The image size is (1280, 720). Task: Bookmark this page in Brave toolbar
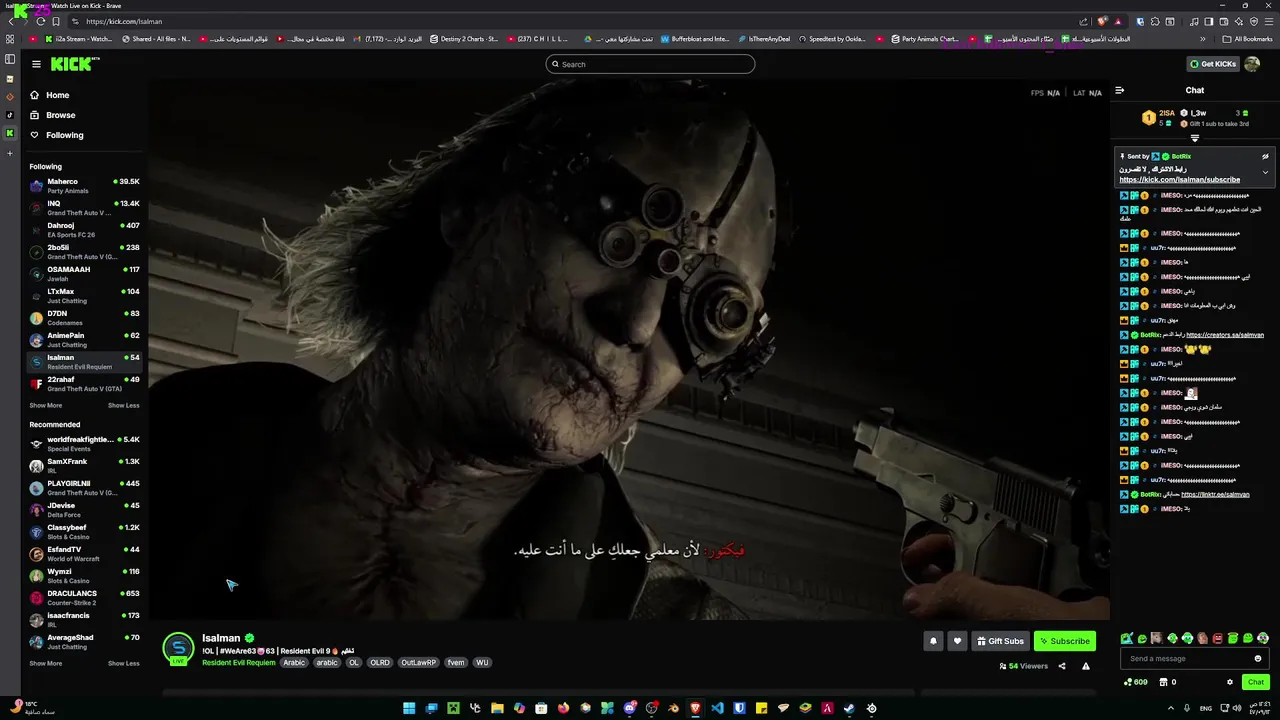[56, 21]
